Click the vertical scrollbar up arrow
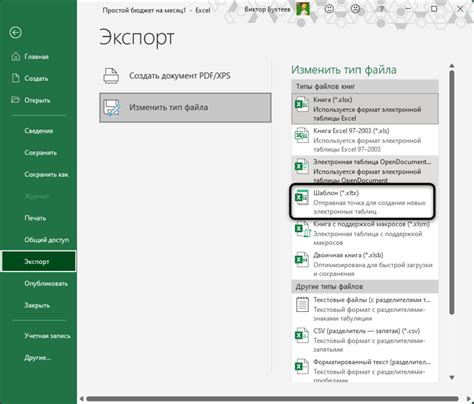Viewport: 474px width, 404px height. point(452,66)
